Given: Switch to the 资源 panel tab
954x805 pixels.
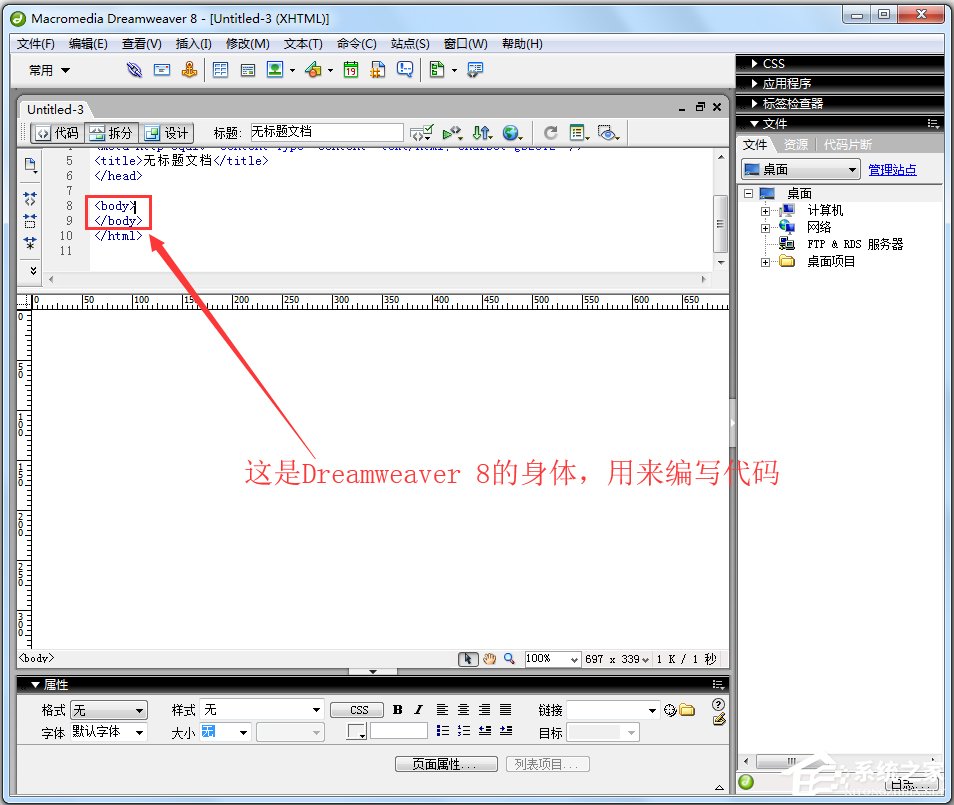Looking at the screenshot, I should (795, 144).
